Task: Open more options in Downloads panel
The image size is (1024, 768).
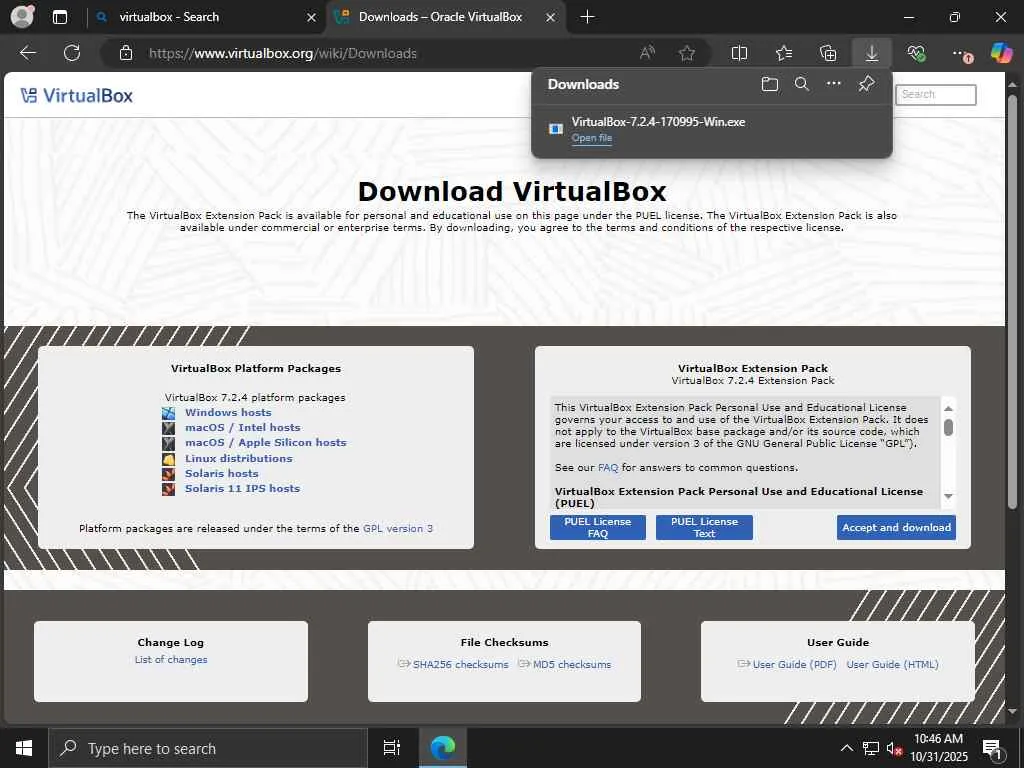Action: (834, 84)
